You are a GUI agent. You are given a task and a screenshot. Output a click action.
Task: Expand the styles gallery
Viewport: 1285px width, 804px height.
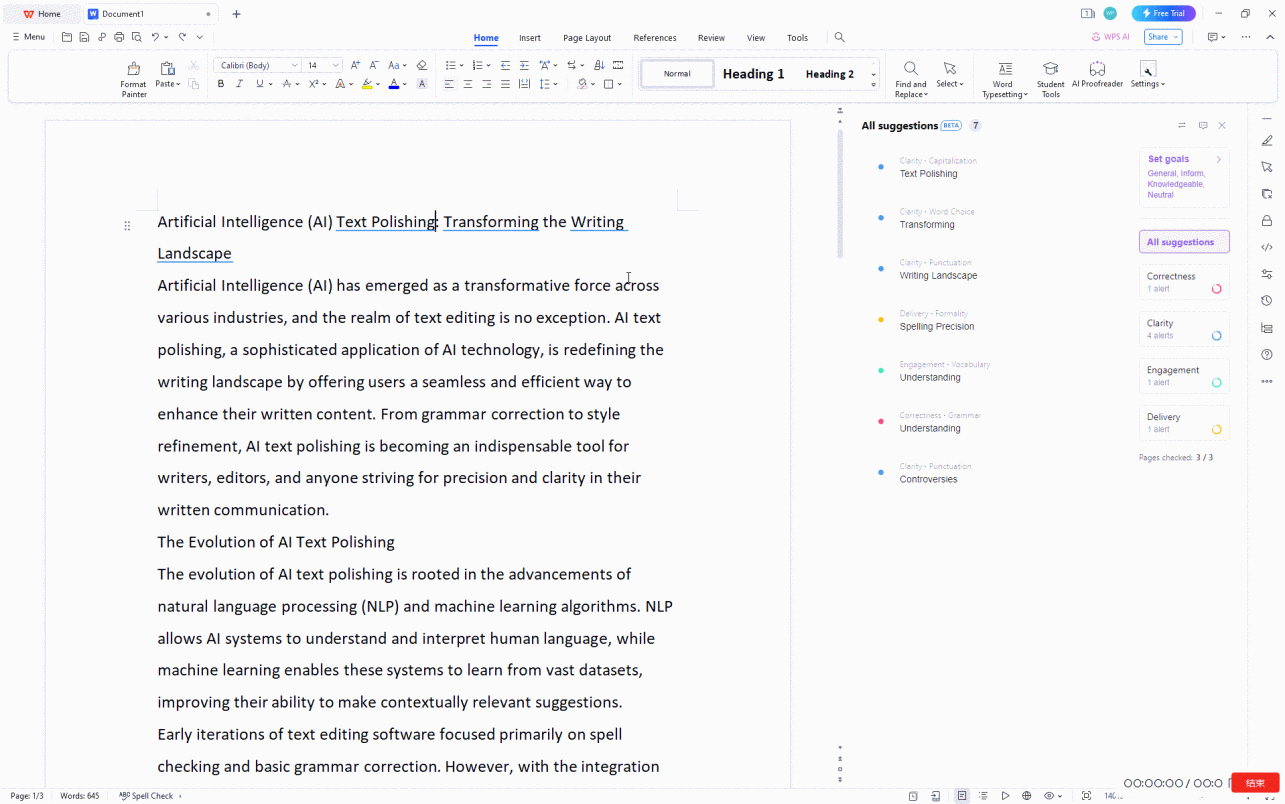pos(873,84)
